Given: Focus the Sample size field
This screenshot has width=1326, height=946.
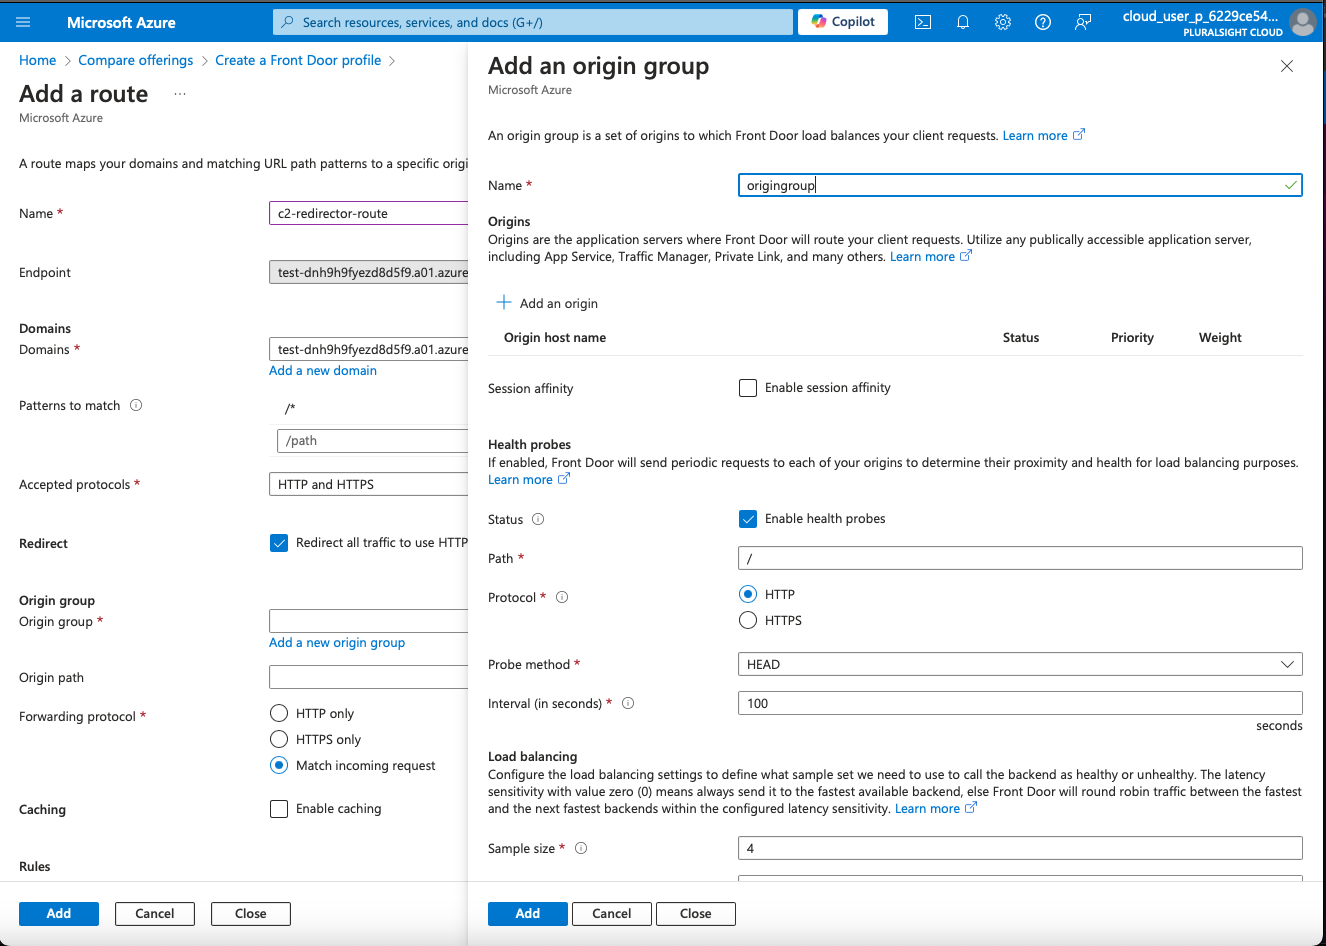Looking at the screenshot, I should pos(1020,848).
